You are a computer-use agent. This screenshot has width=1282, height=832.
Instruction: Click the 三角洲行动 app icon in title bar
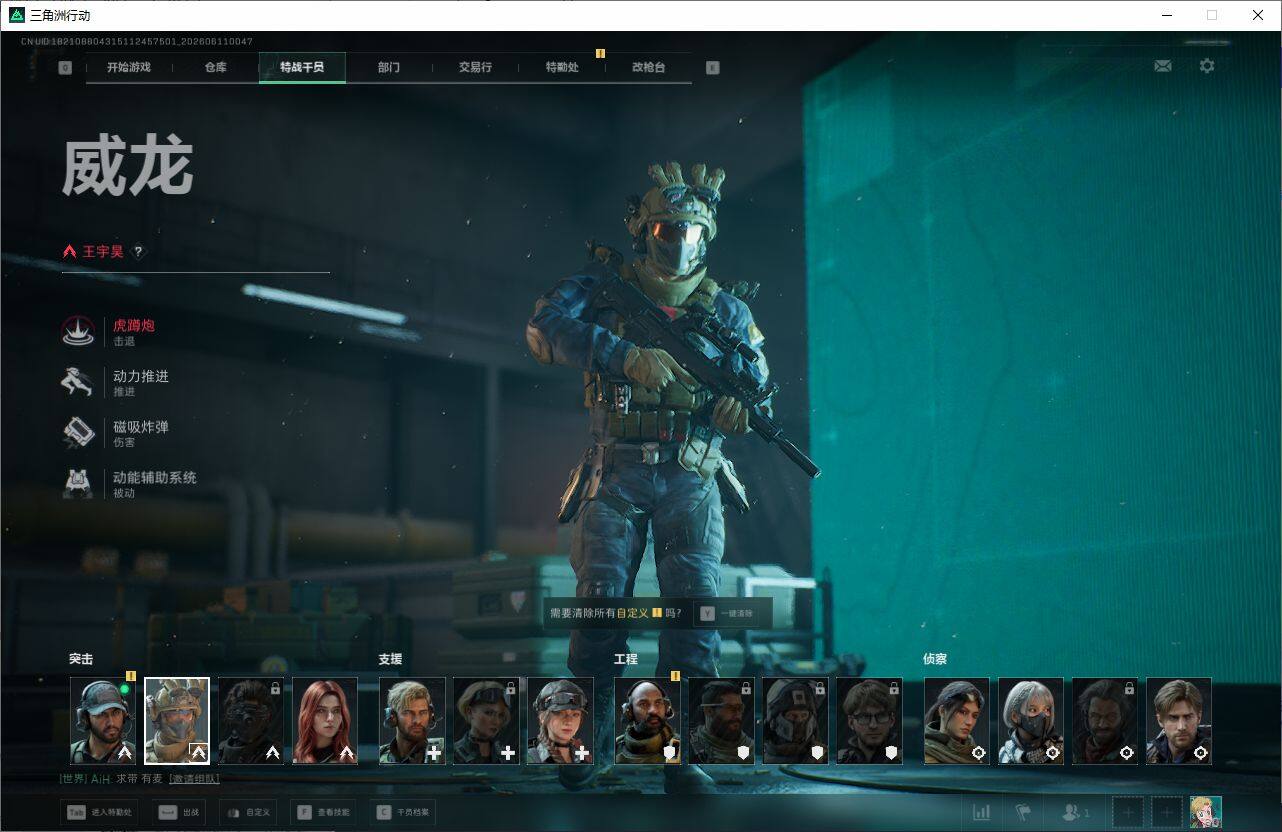click(x=17, y=15)
